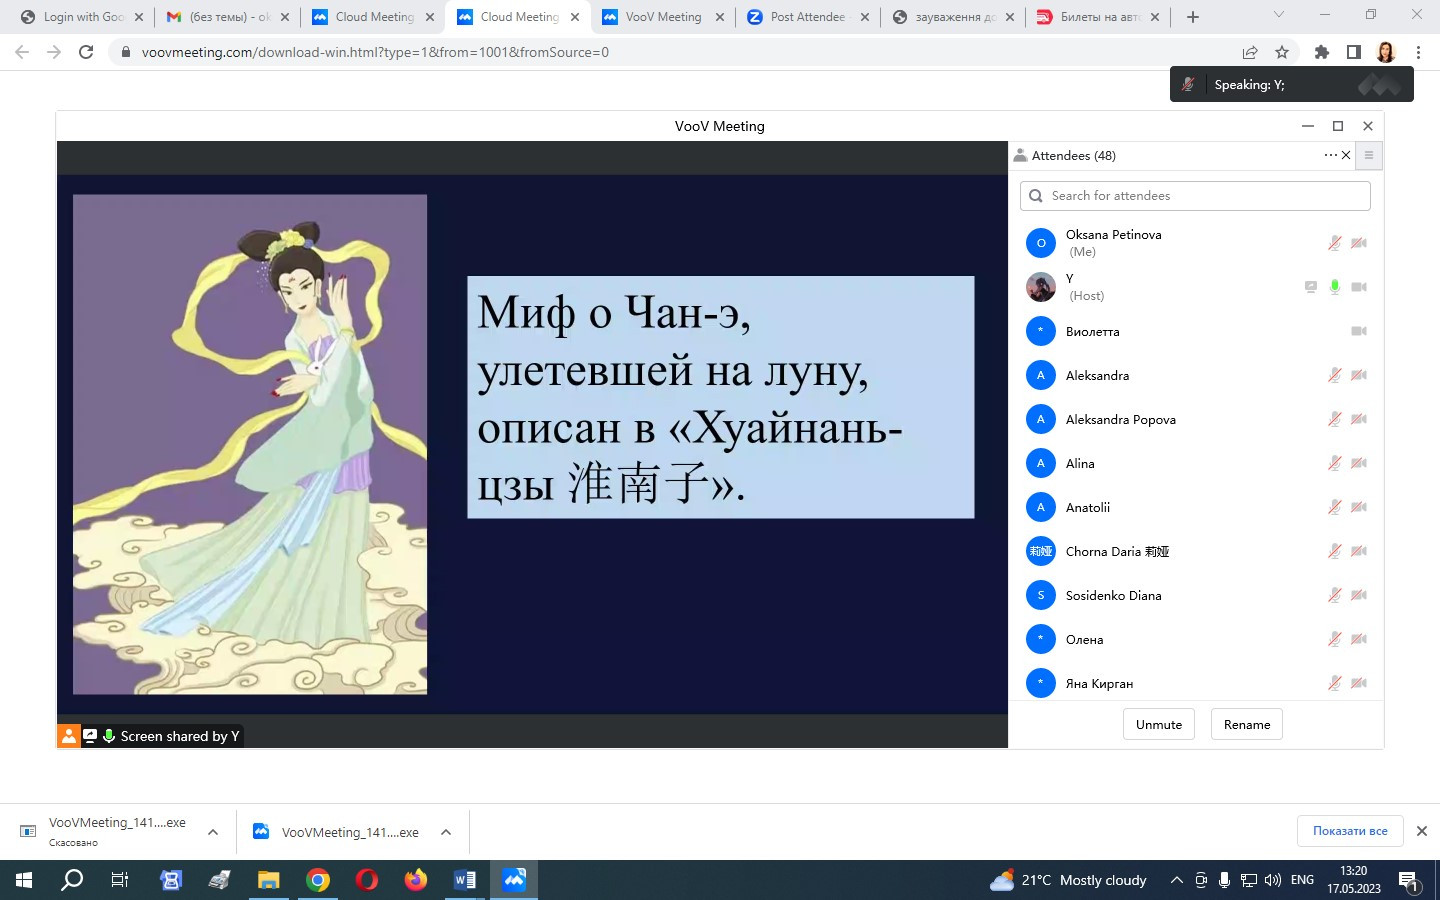Click muted microphone icon for Anatolii
Image resolution: width=1440 pixels, height=900 pixels.
click(x=1334, y=507)
